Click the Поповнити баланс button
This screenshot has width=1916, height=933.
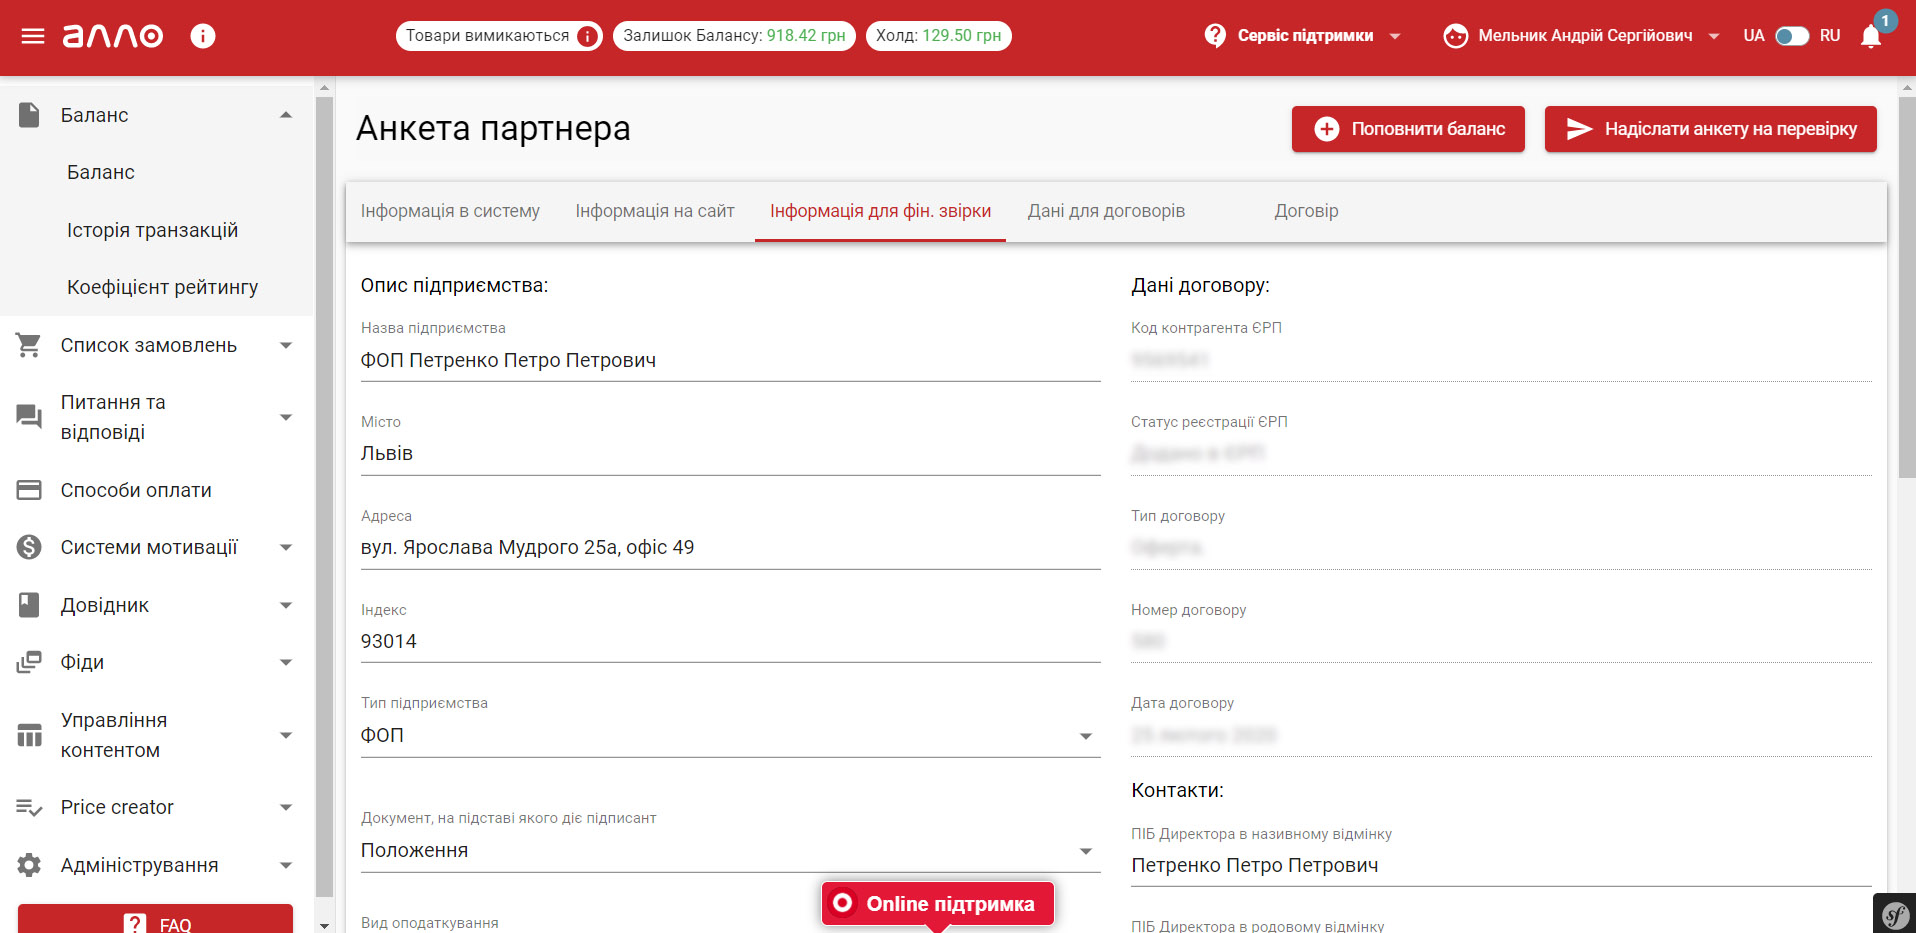[1407, 129]
